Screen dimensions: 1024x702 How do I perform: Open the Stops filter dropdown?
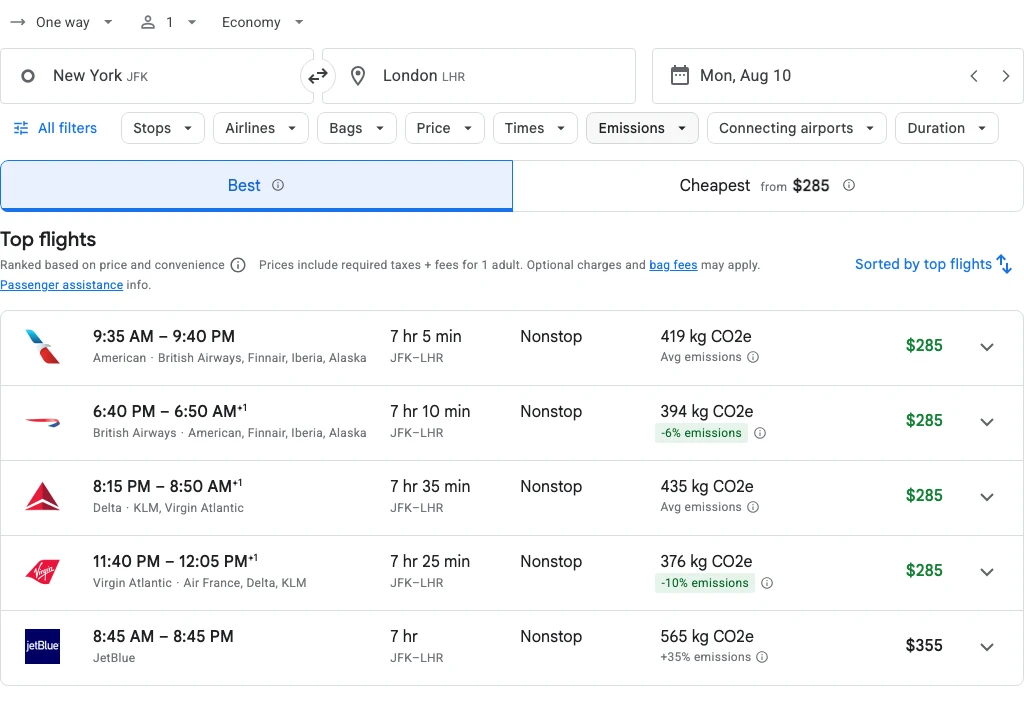pos(163,128)
